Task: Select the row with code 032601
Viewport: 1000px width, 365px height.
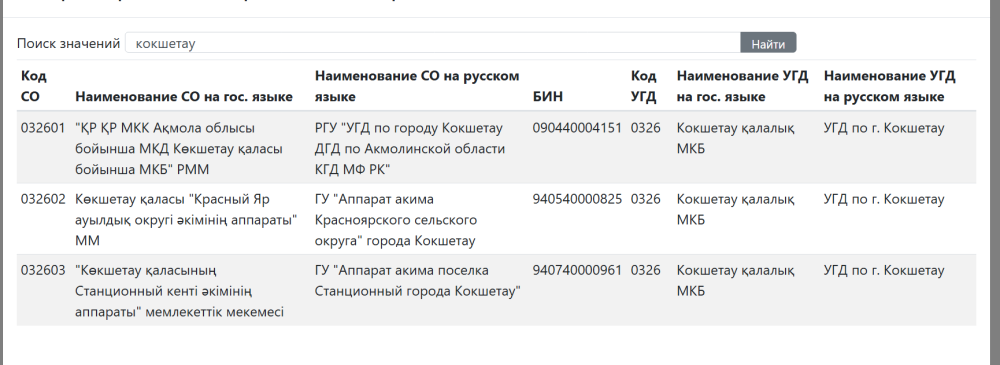Action: click(x=496, y=148)
